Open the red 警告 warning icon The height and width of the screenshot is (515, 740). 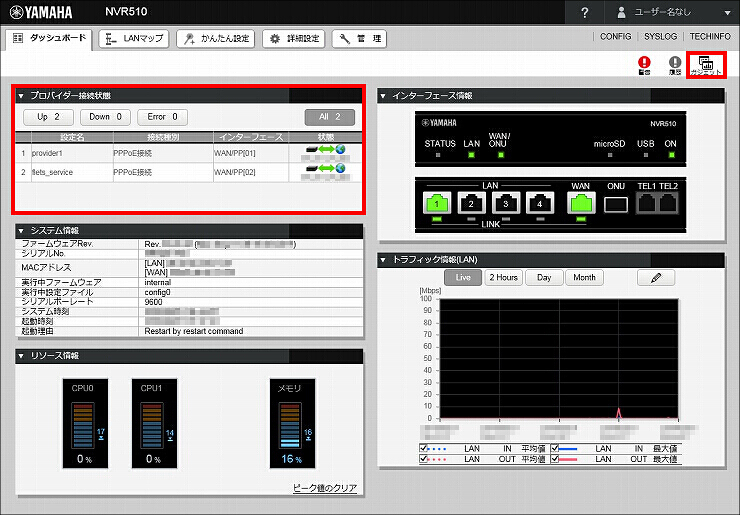644,65
